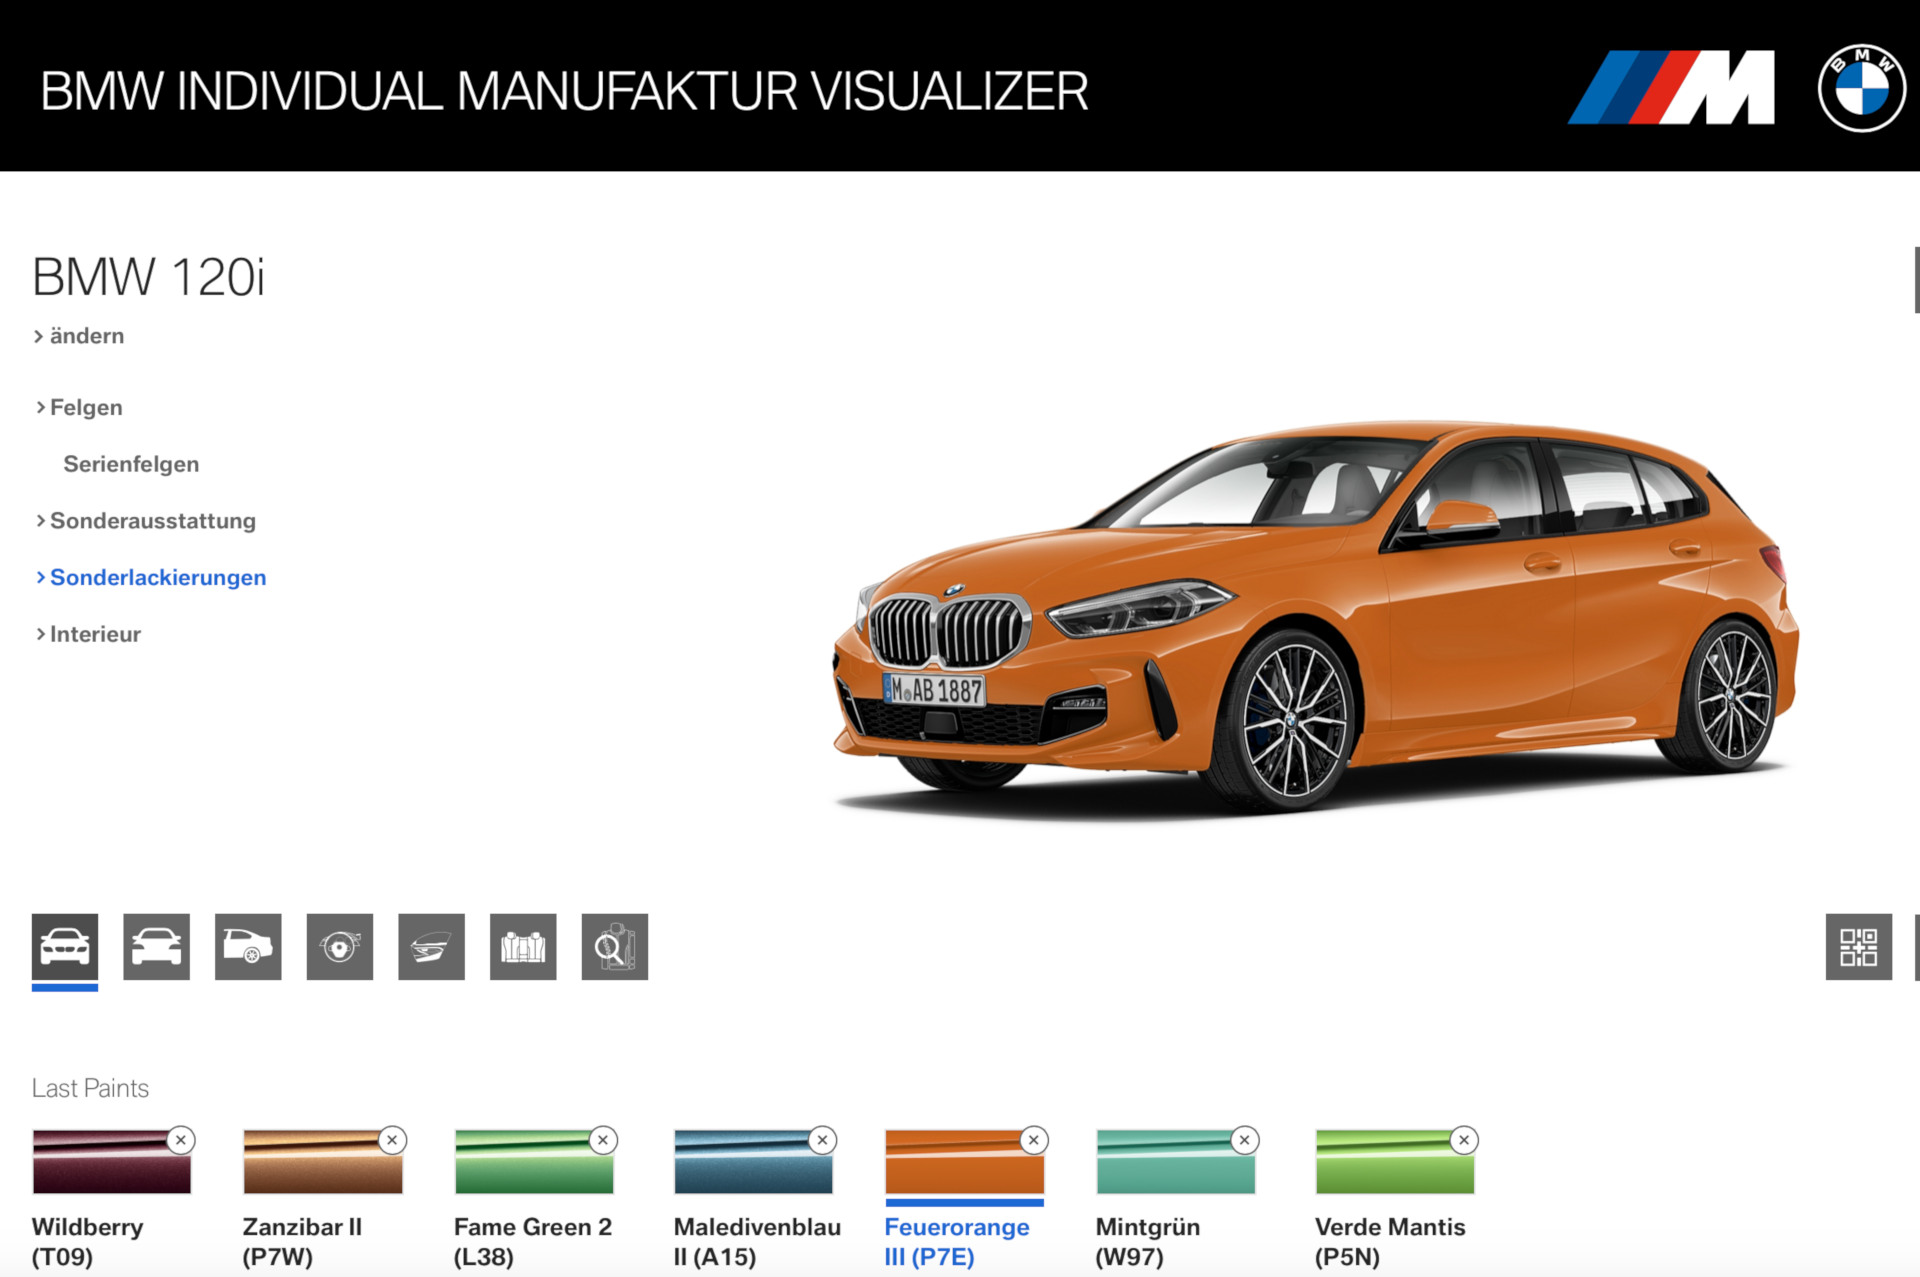Show the rear side wheel view
1920x1277 pixels.
(248, 946)
